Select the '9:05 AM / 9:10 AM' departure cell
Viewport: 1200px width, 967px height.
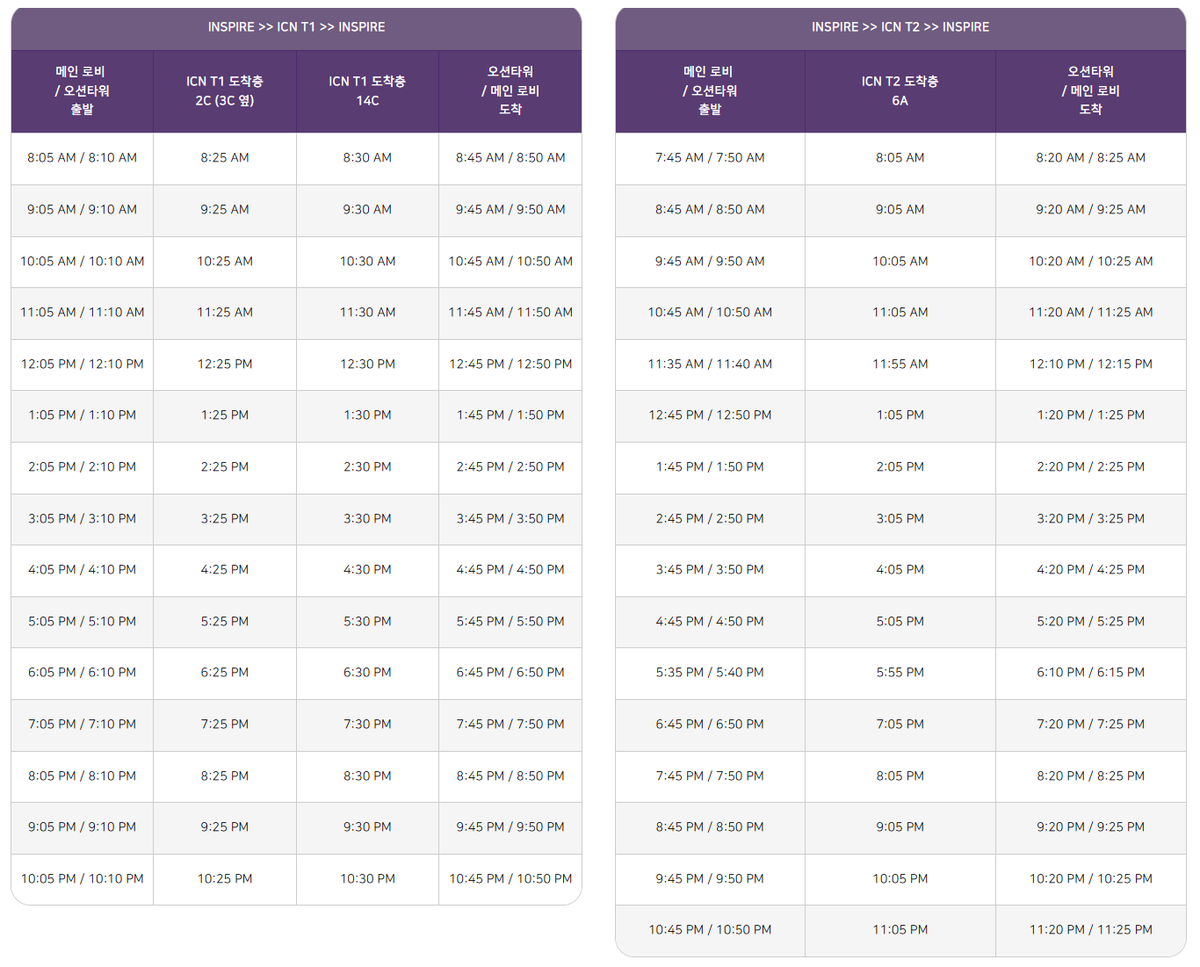[x=82, y=210]
